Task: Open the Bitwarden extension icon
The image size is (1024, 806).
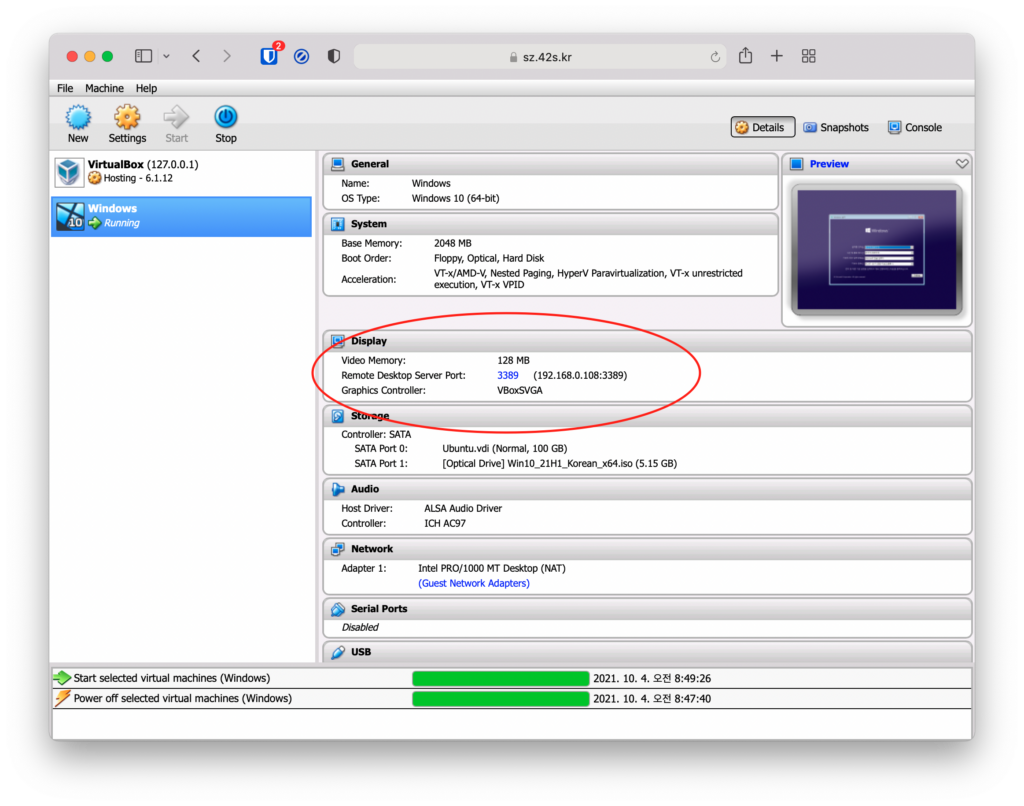Action: click(x=269, y=56)
